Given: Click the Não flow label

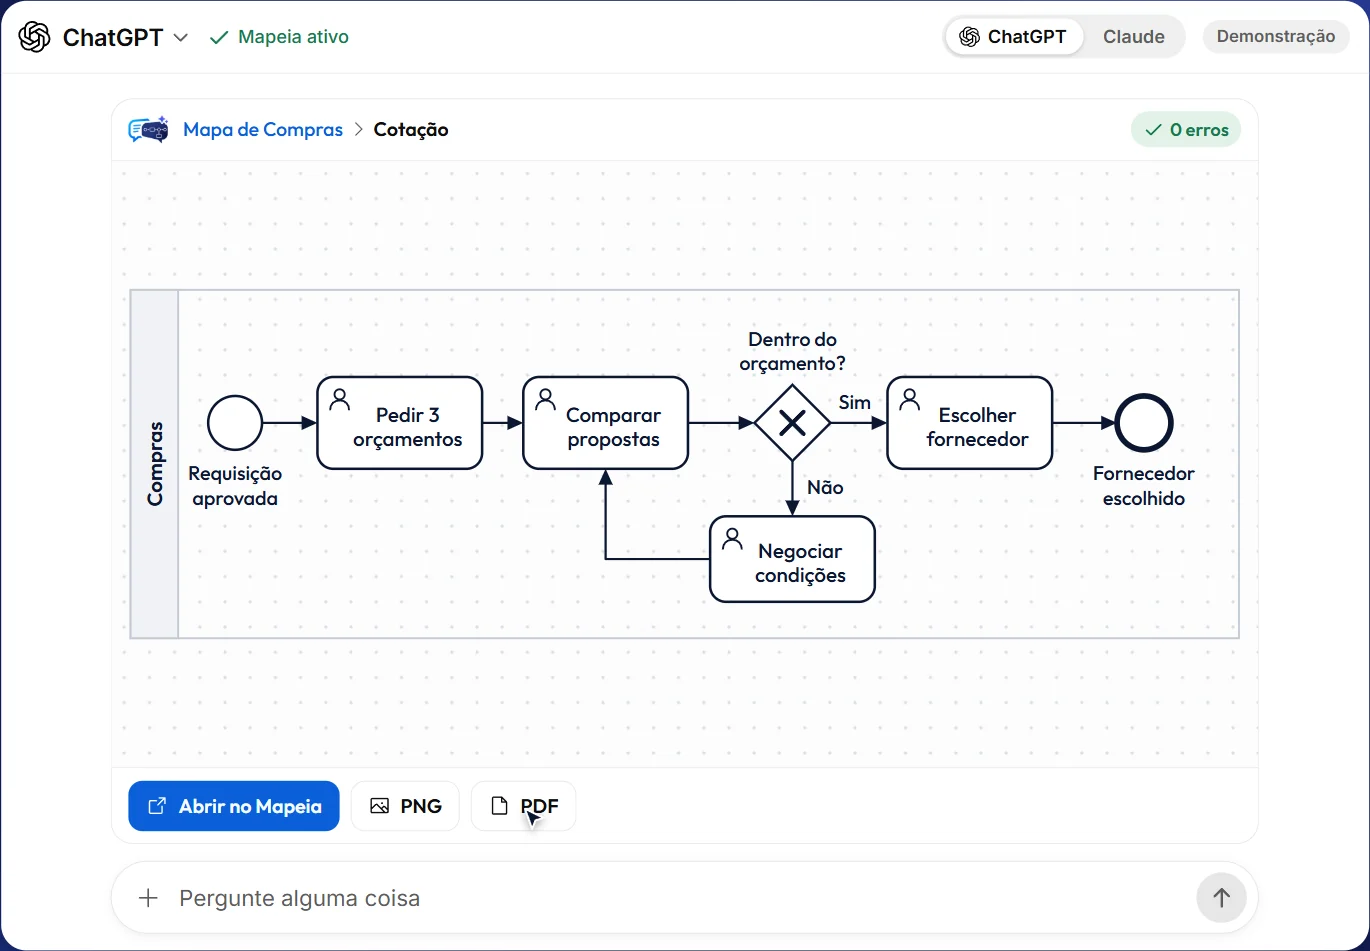Looking at the screenshot, I should (825, 487).
